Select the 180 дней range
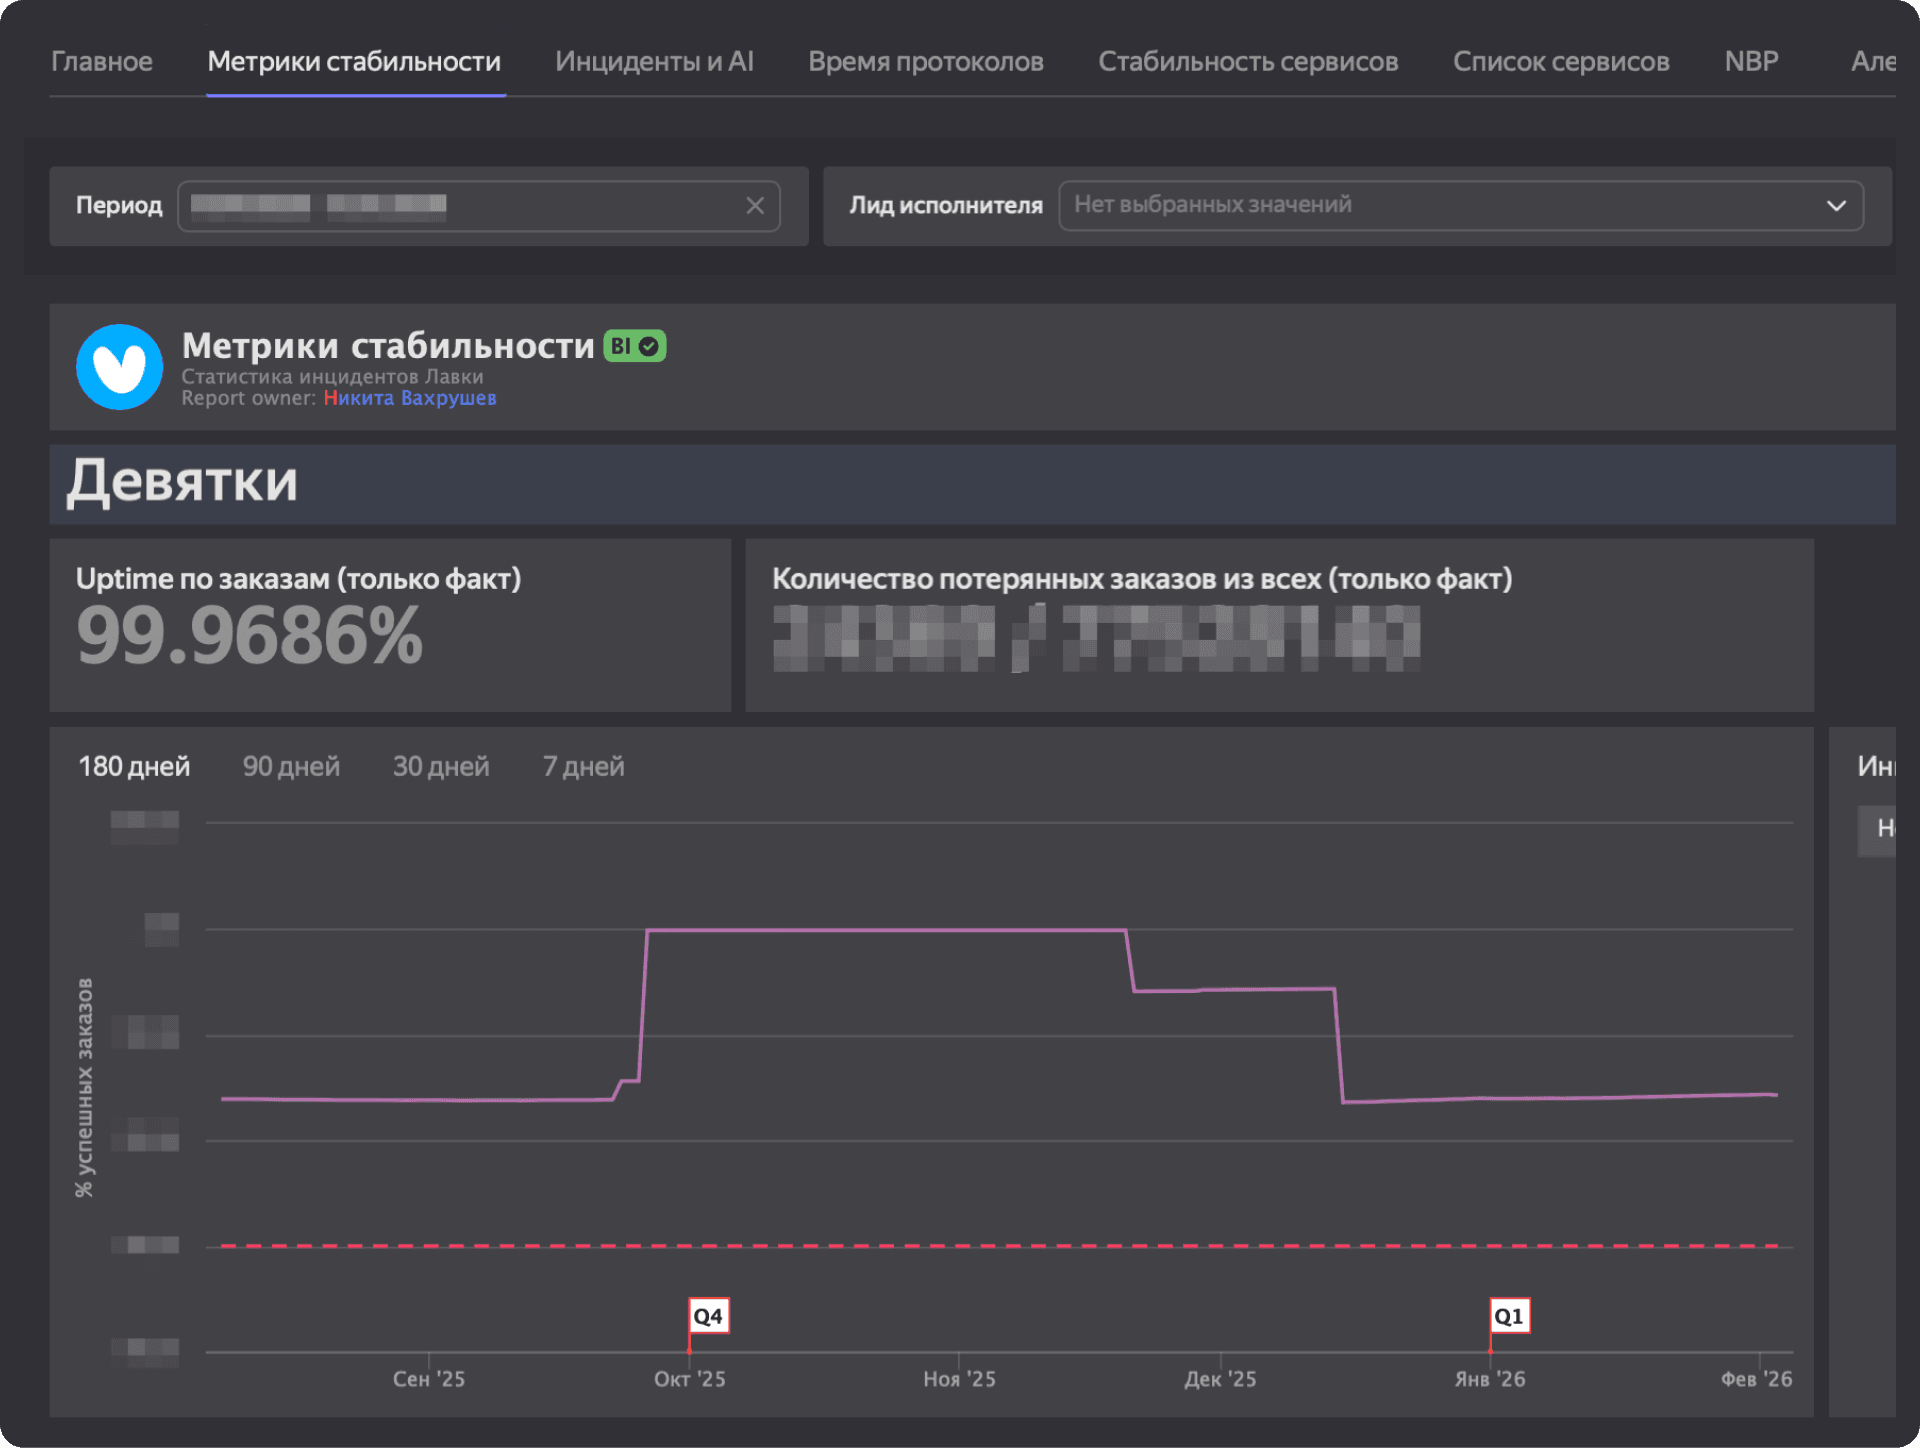The image size is (1920, 1448). (x=134, y=767)
